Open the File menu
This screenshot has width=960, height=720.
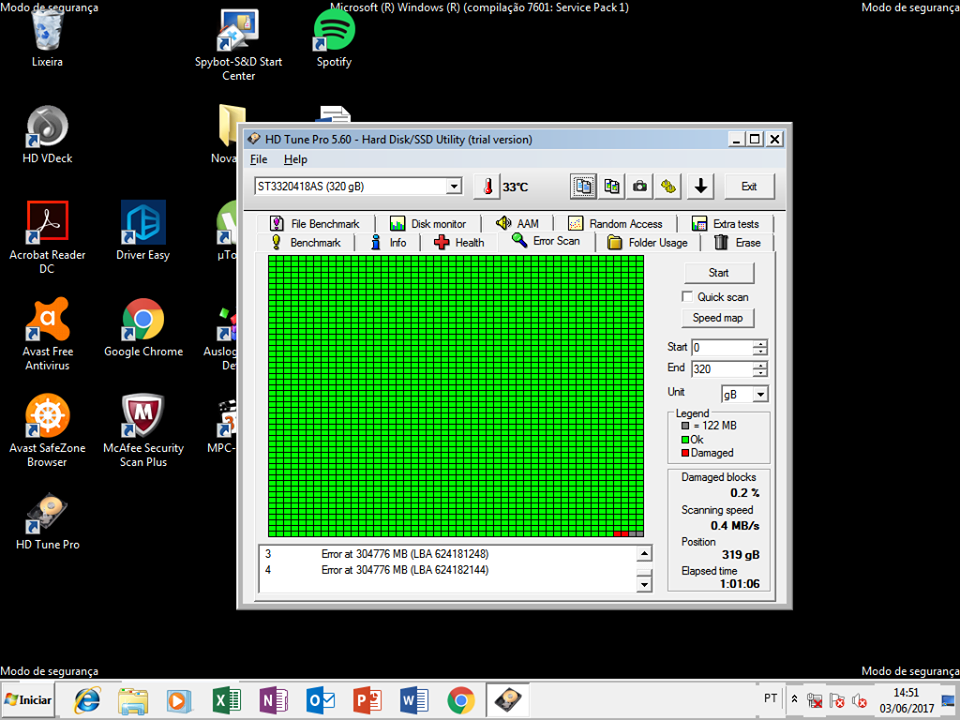point(258,159)
